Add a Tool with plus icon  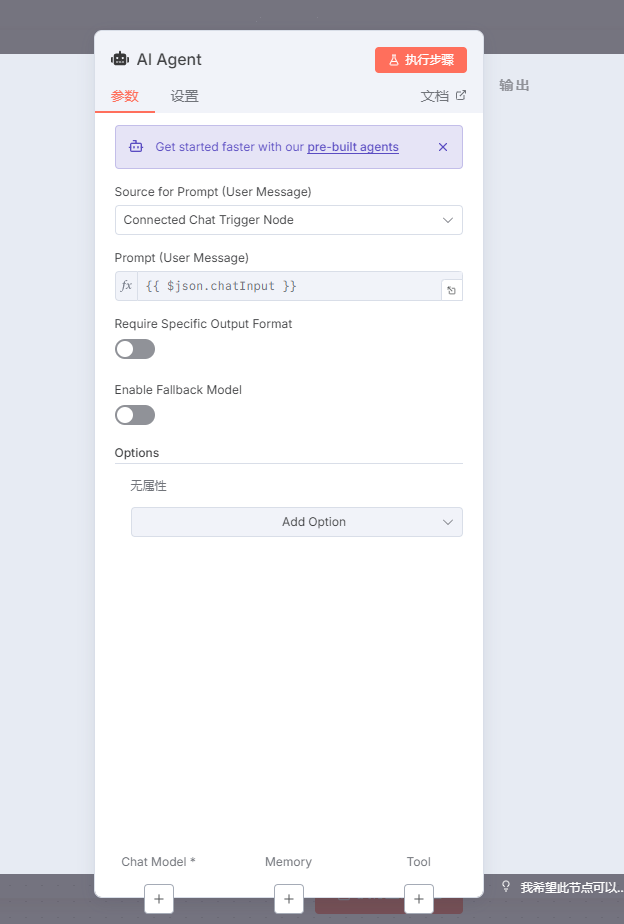pos(419,899)
